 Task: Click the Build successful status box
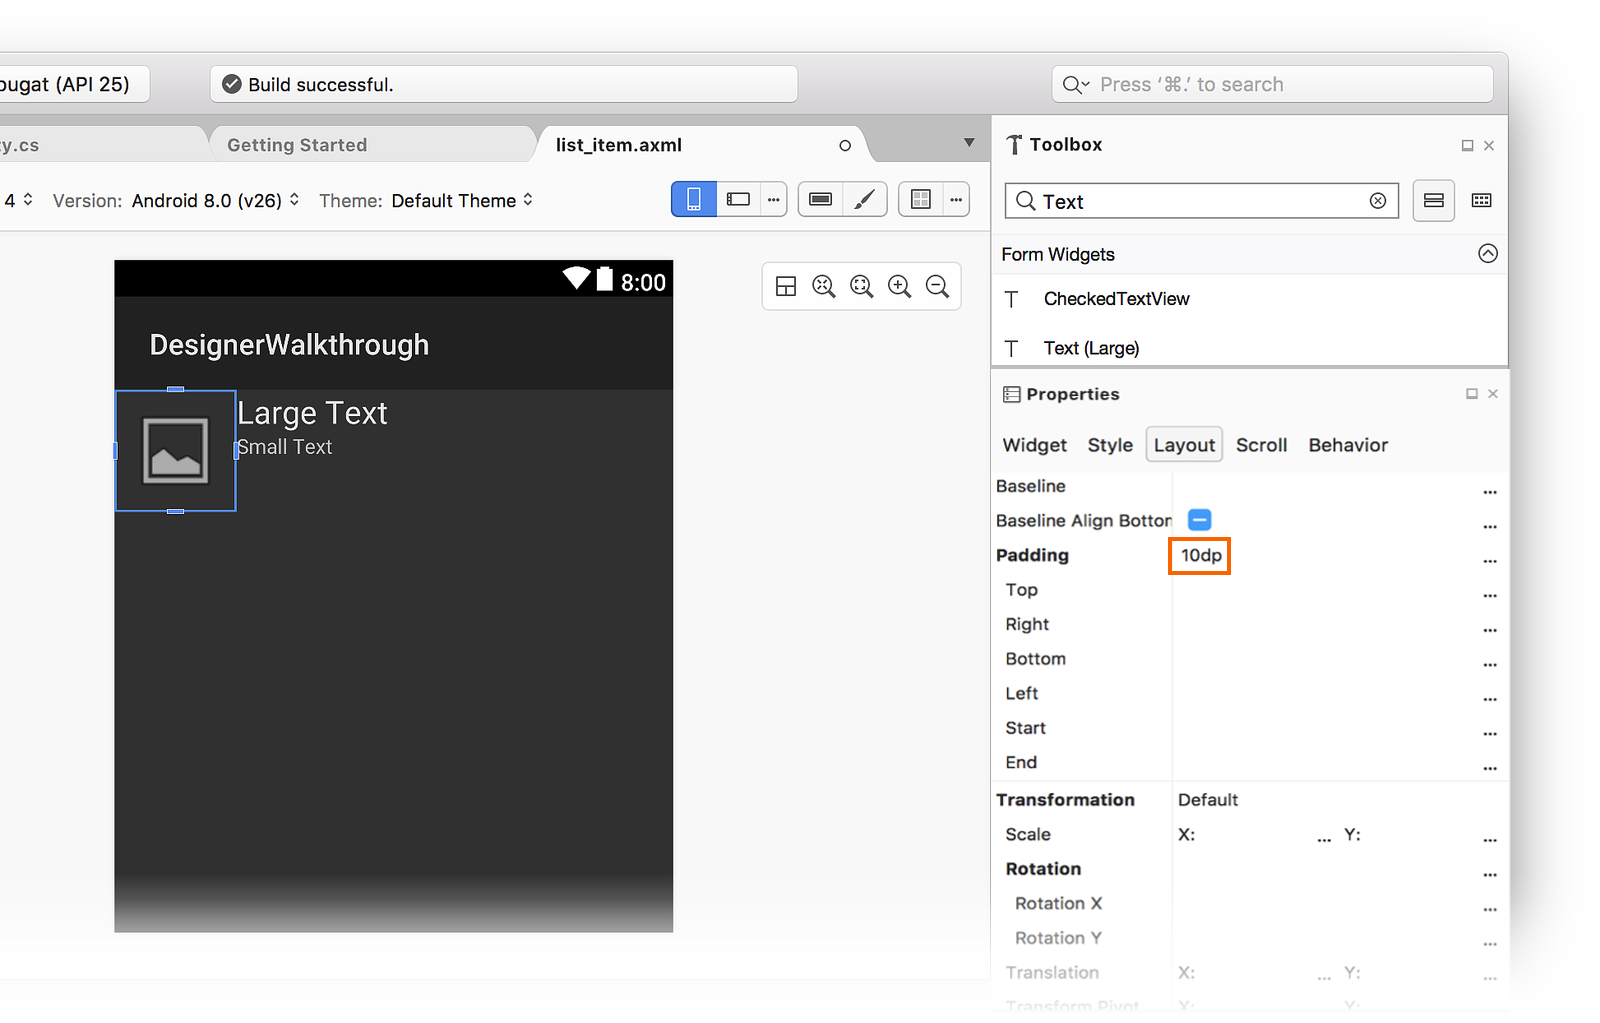point(504,84)
